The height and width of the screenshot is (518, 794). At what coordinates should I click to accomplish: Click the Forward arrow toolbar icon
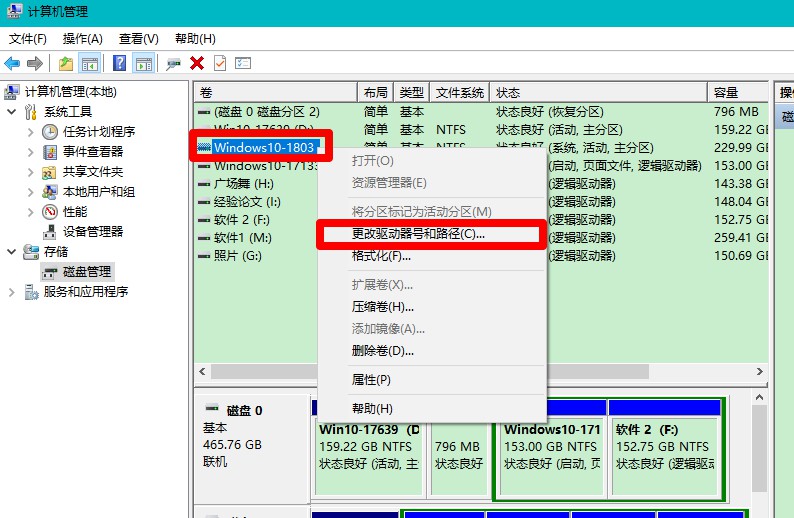35,63
